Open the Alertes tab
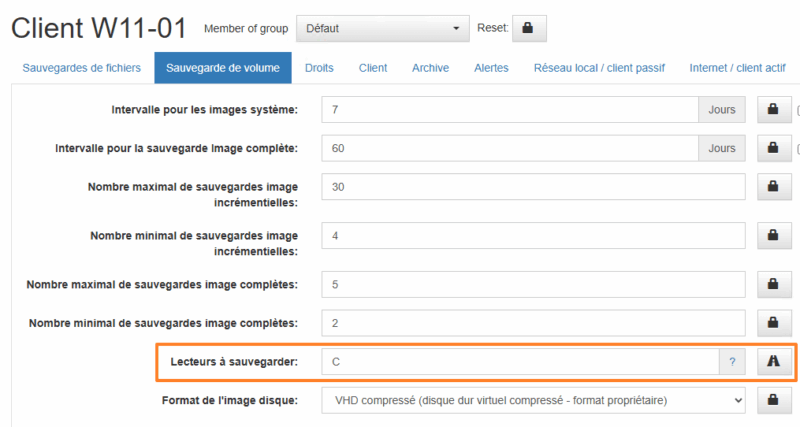This screenshot has height=427, width=800. tap(491, 68)
